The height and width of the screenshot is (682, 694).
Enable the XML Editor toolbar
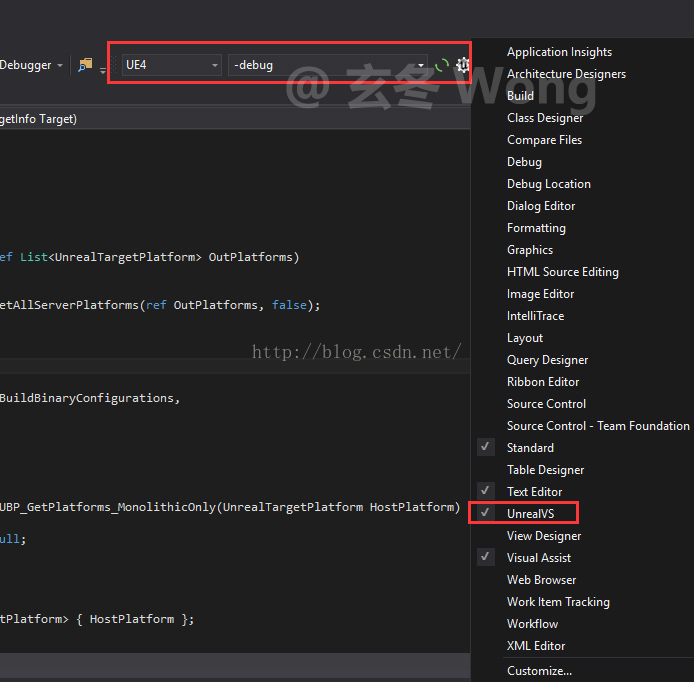[x=536, y=646]
